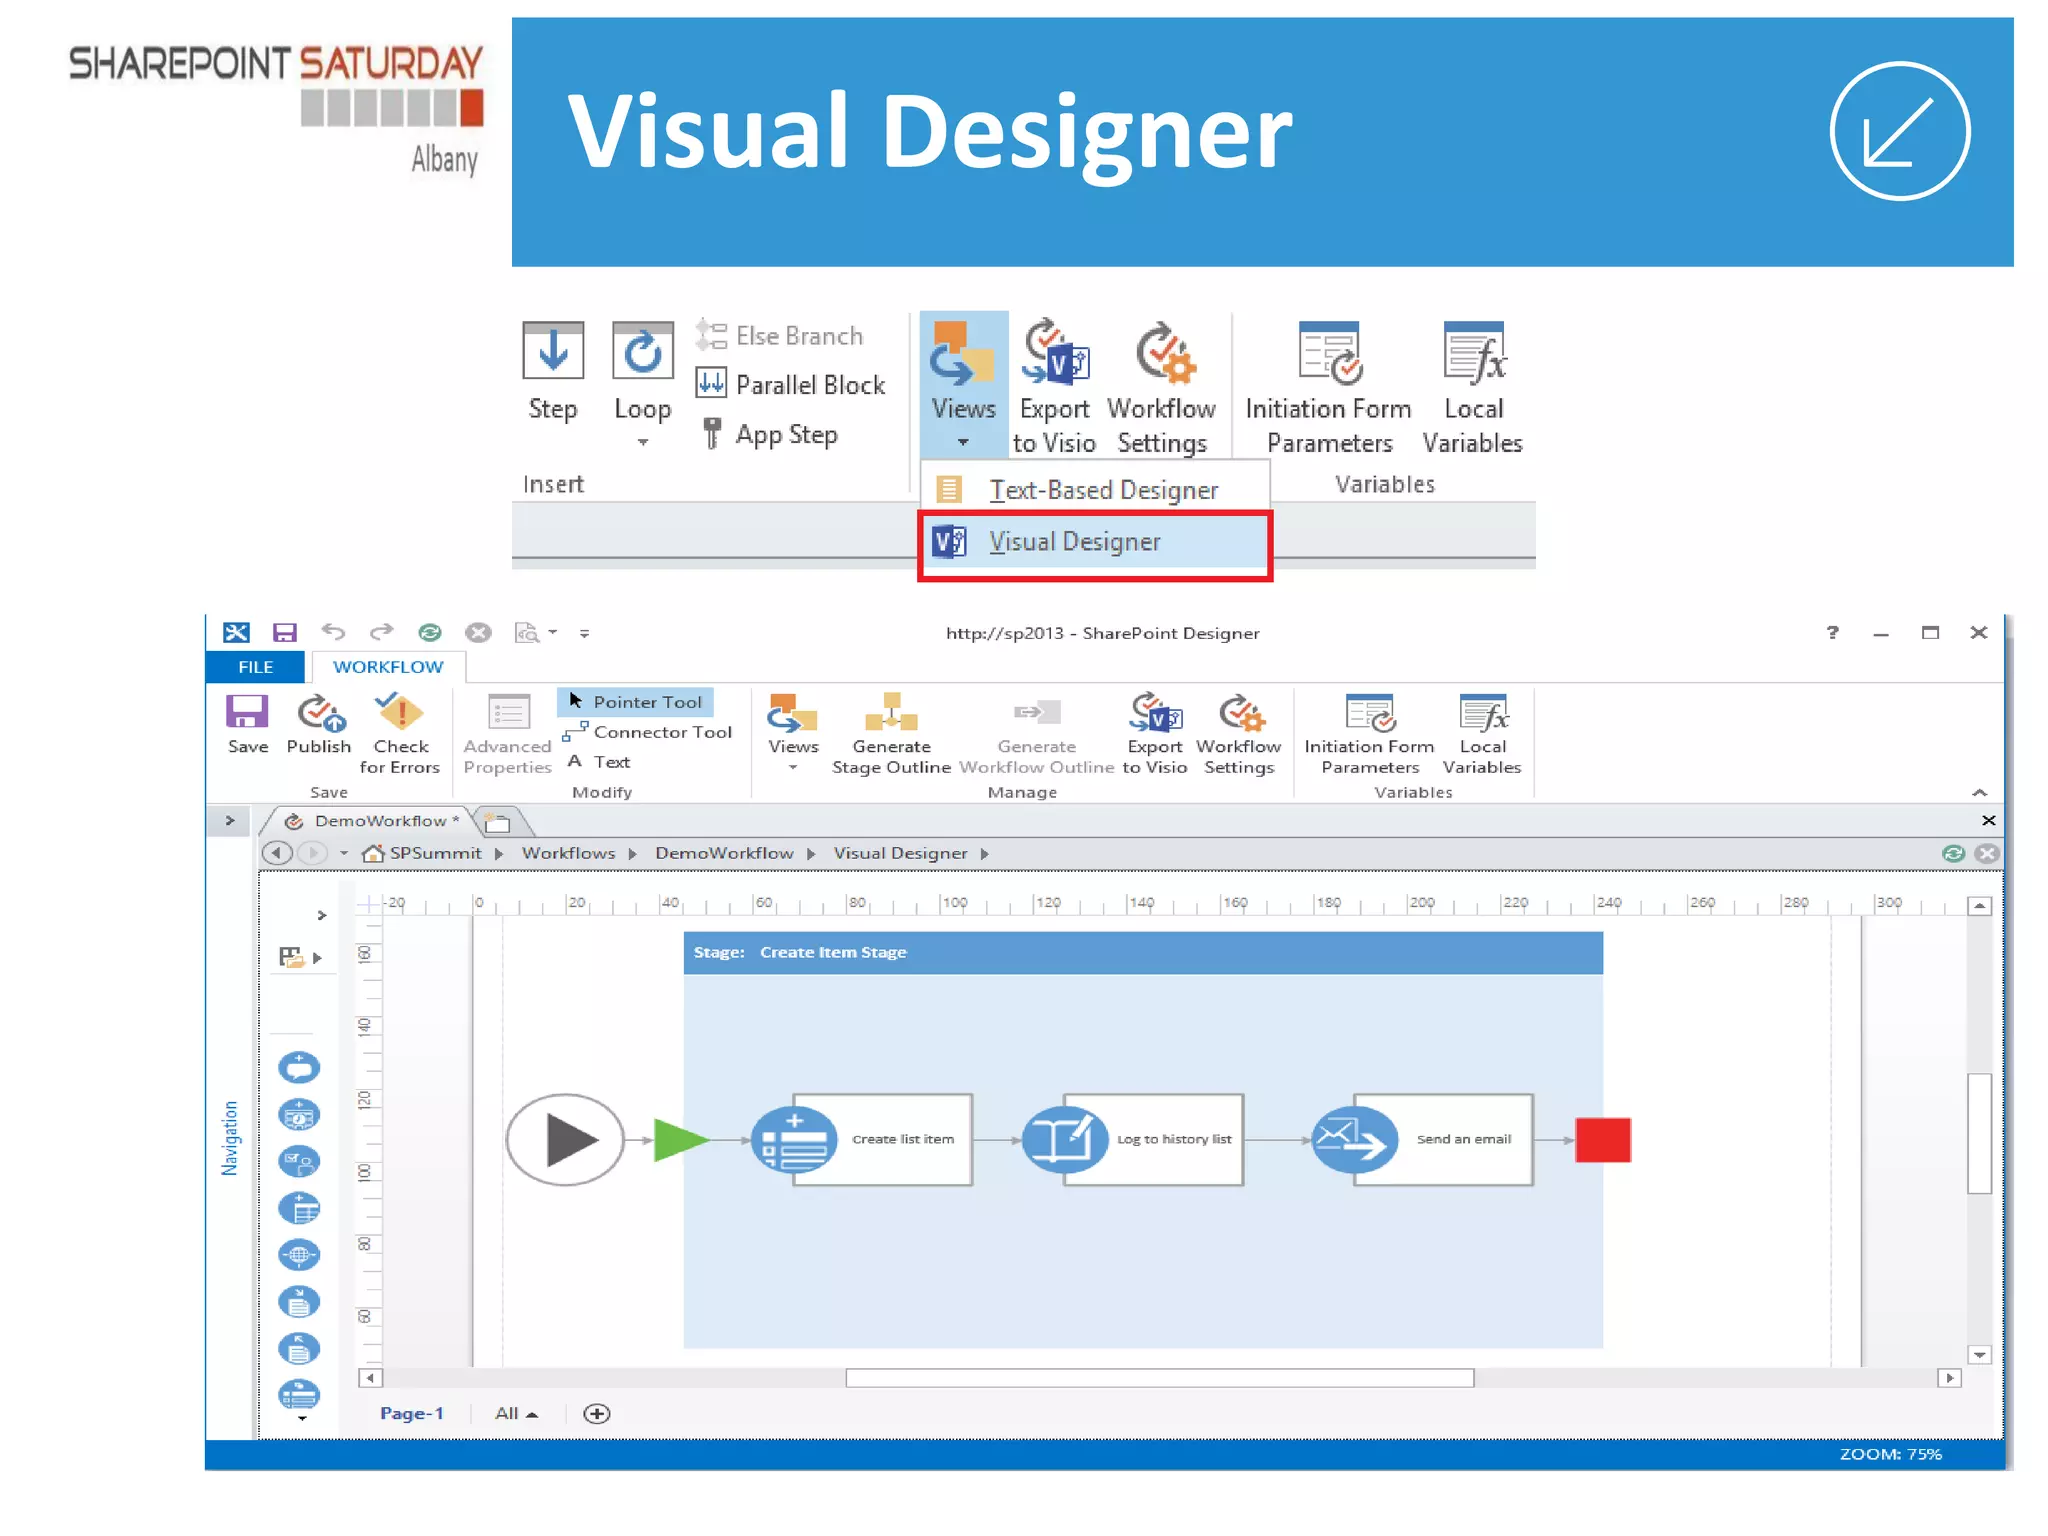This screenshot has height=1536, width=2048.
Task: Click DemoWorkflow in the breadcrumb
Action: (724, 853)
